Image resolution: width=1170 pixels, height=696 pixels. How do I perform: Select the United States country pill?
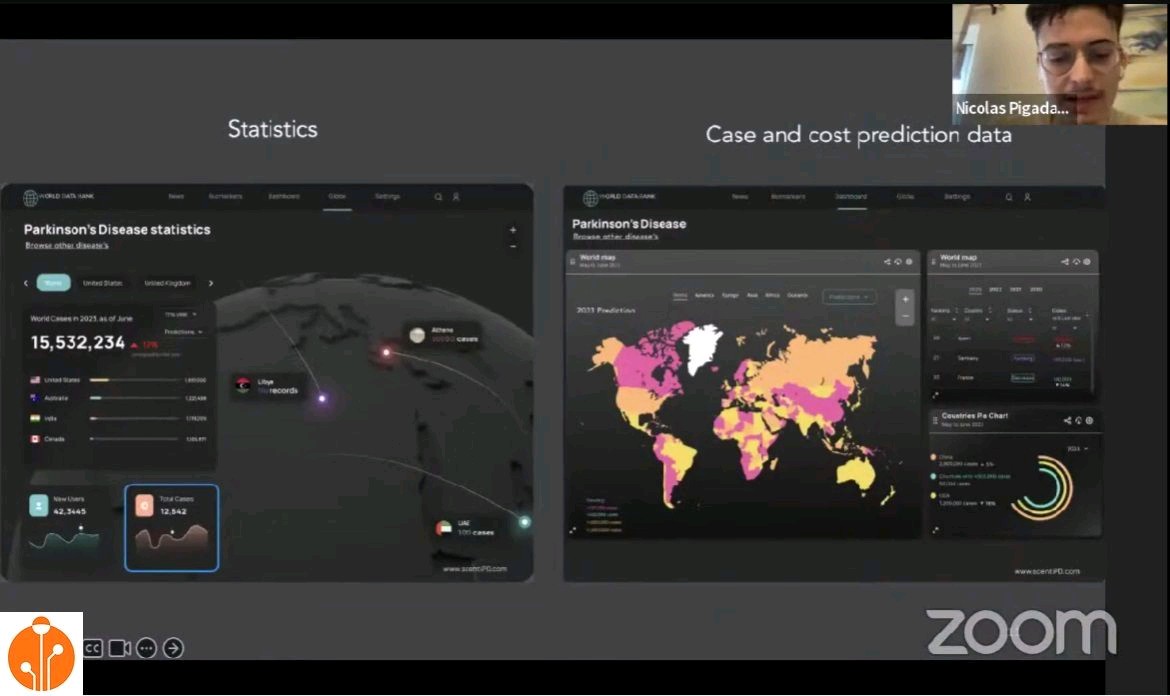102,283
